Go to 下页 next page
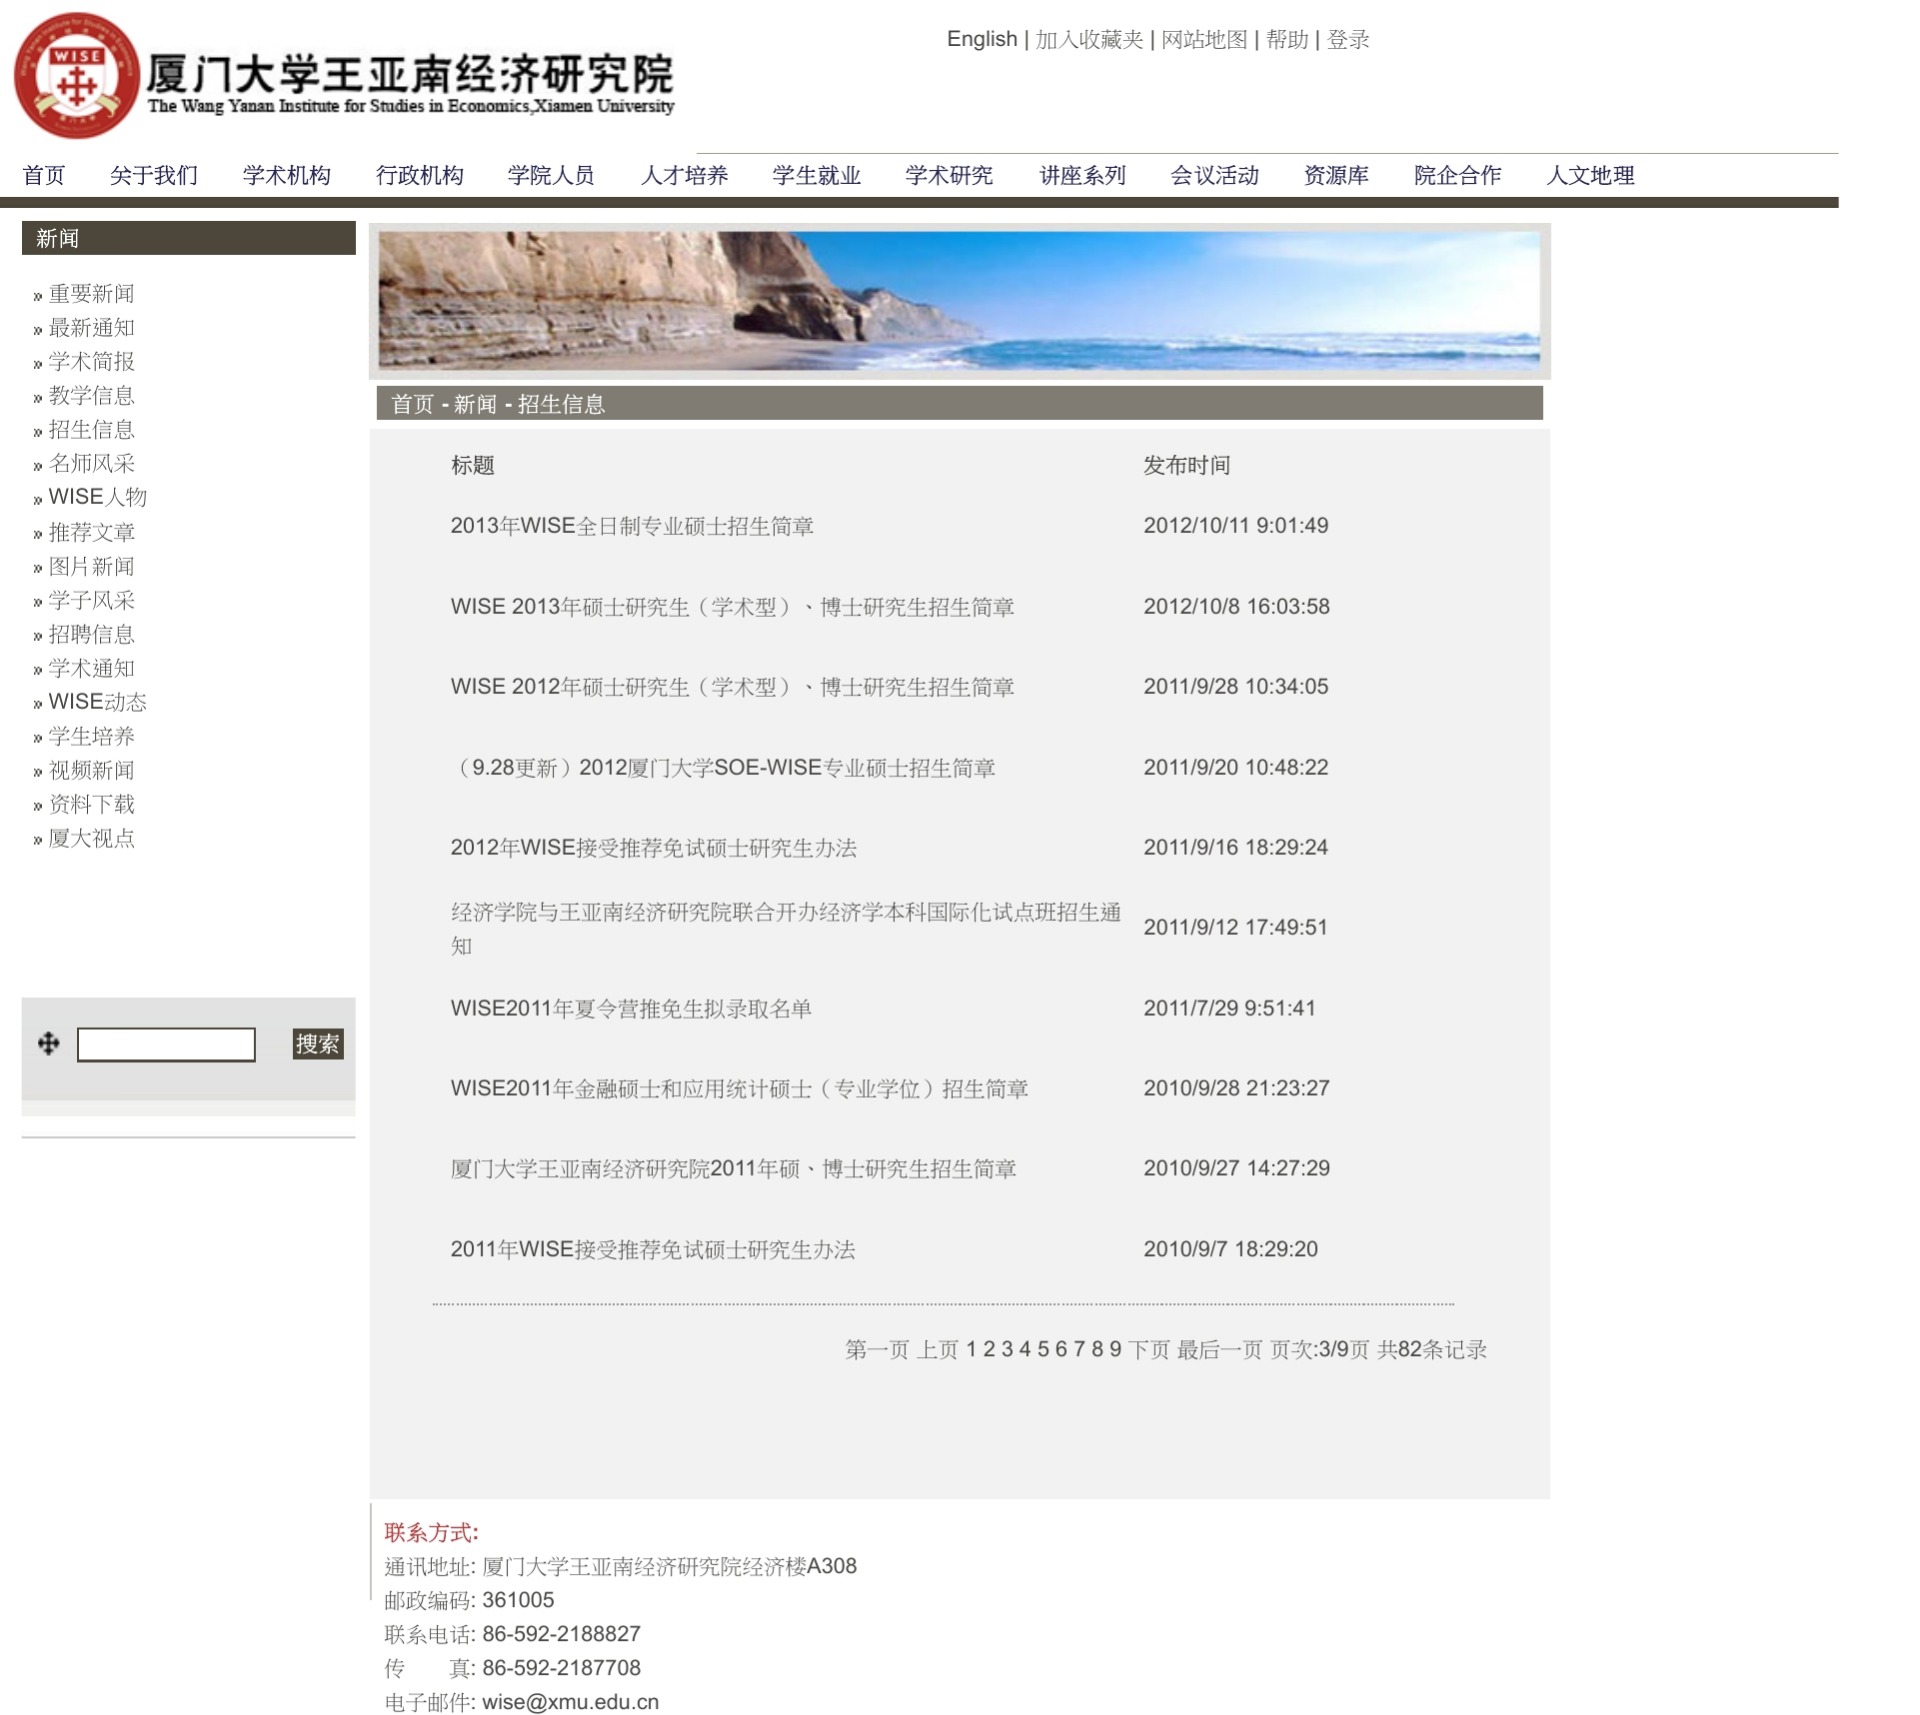1920x1715 pixels. pyautogui.click(x=1149, y=1349)
